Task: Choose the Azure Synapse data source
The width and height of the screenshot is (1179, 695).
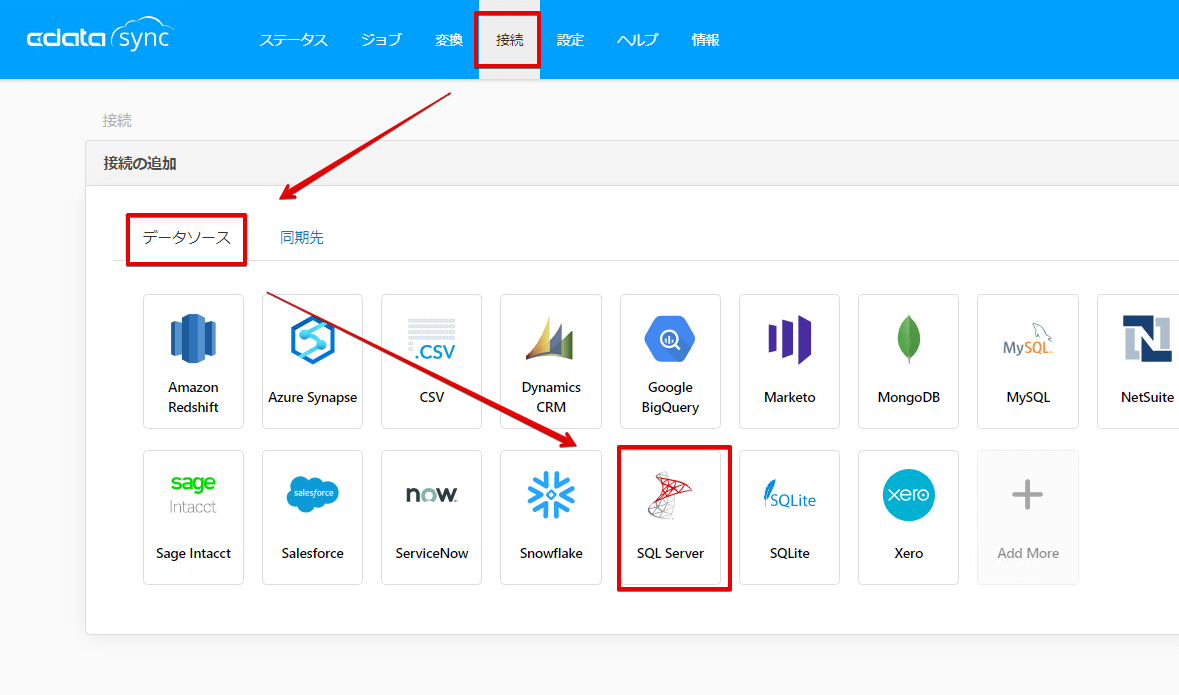Action: pyautogui.click(x=312, y=361)
